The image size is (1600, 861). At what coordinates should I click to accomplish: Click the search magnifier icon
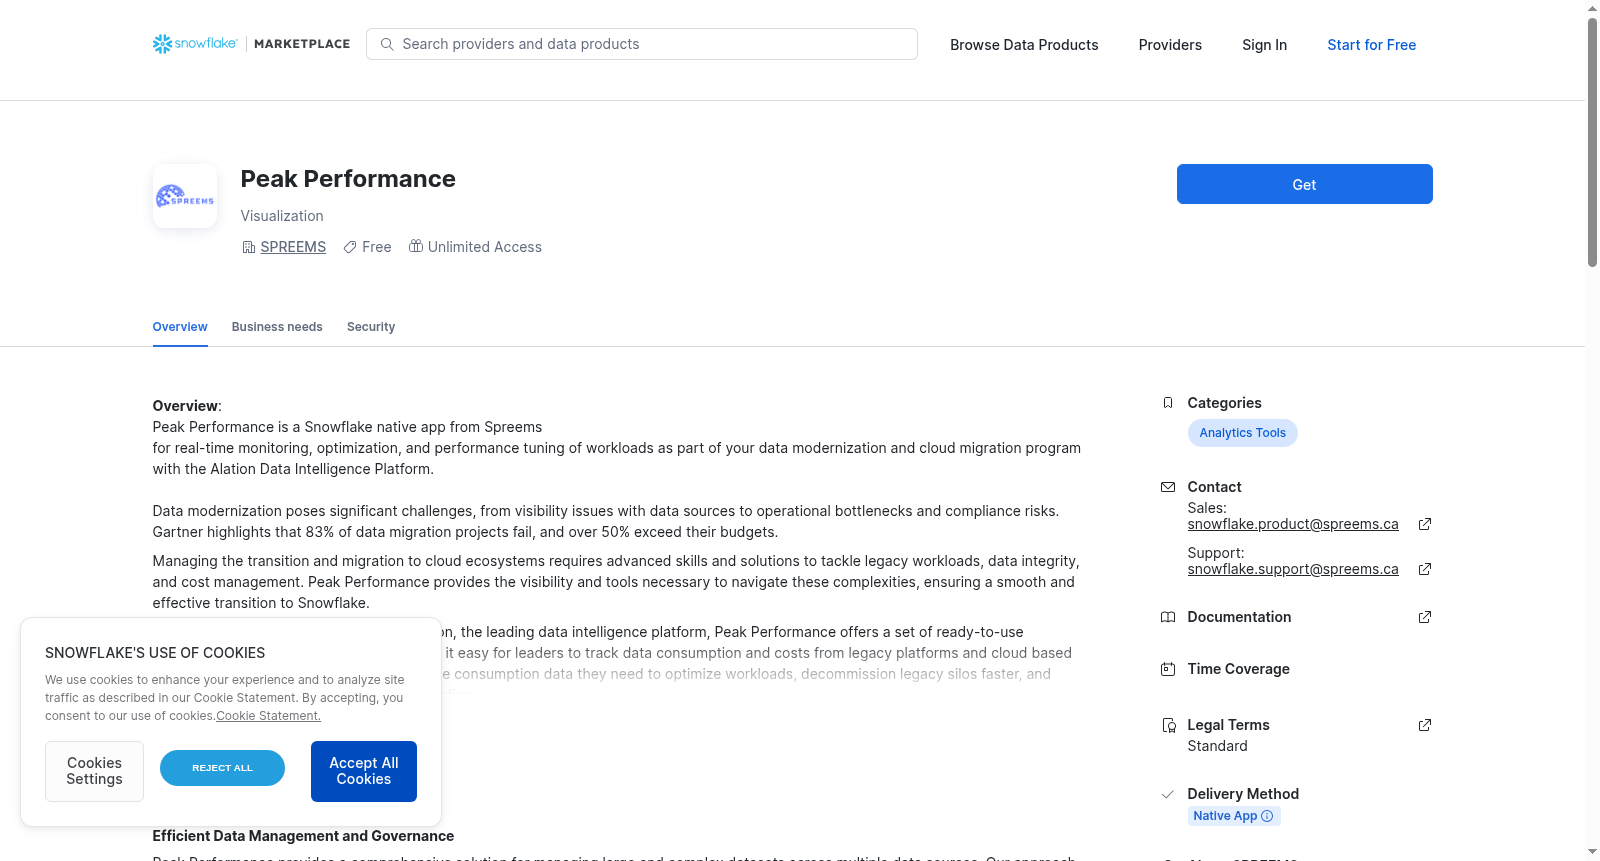pyautogui.click(x=387, y=44)
